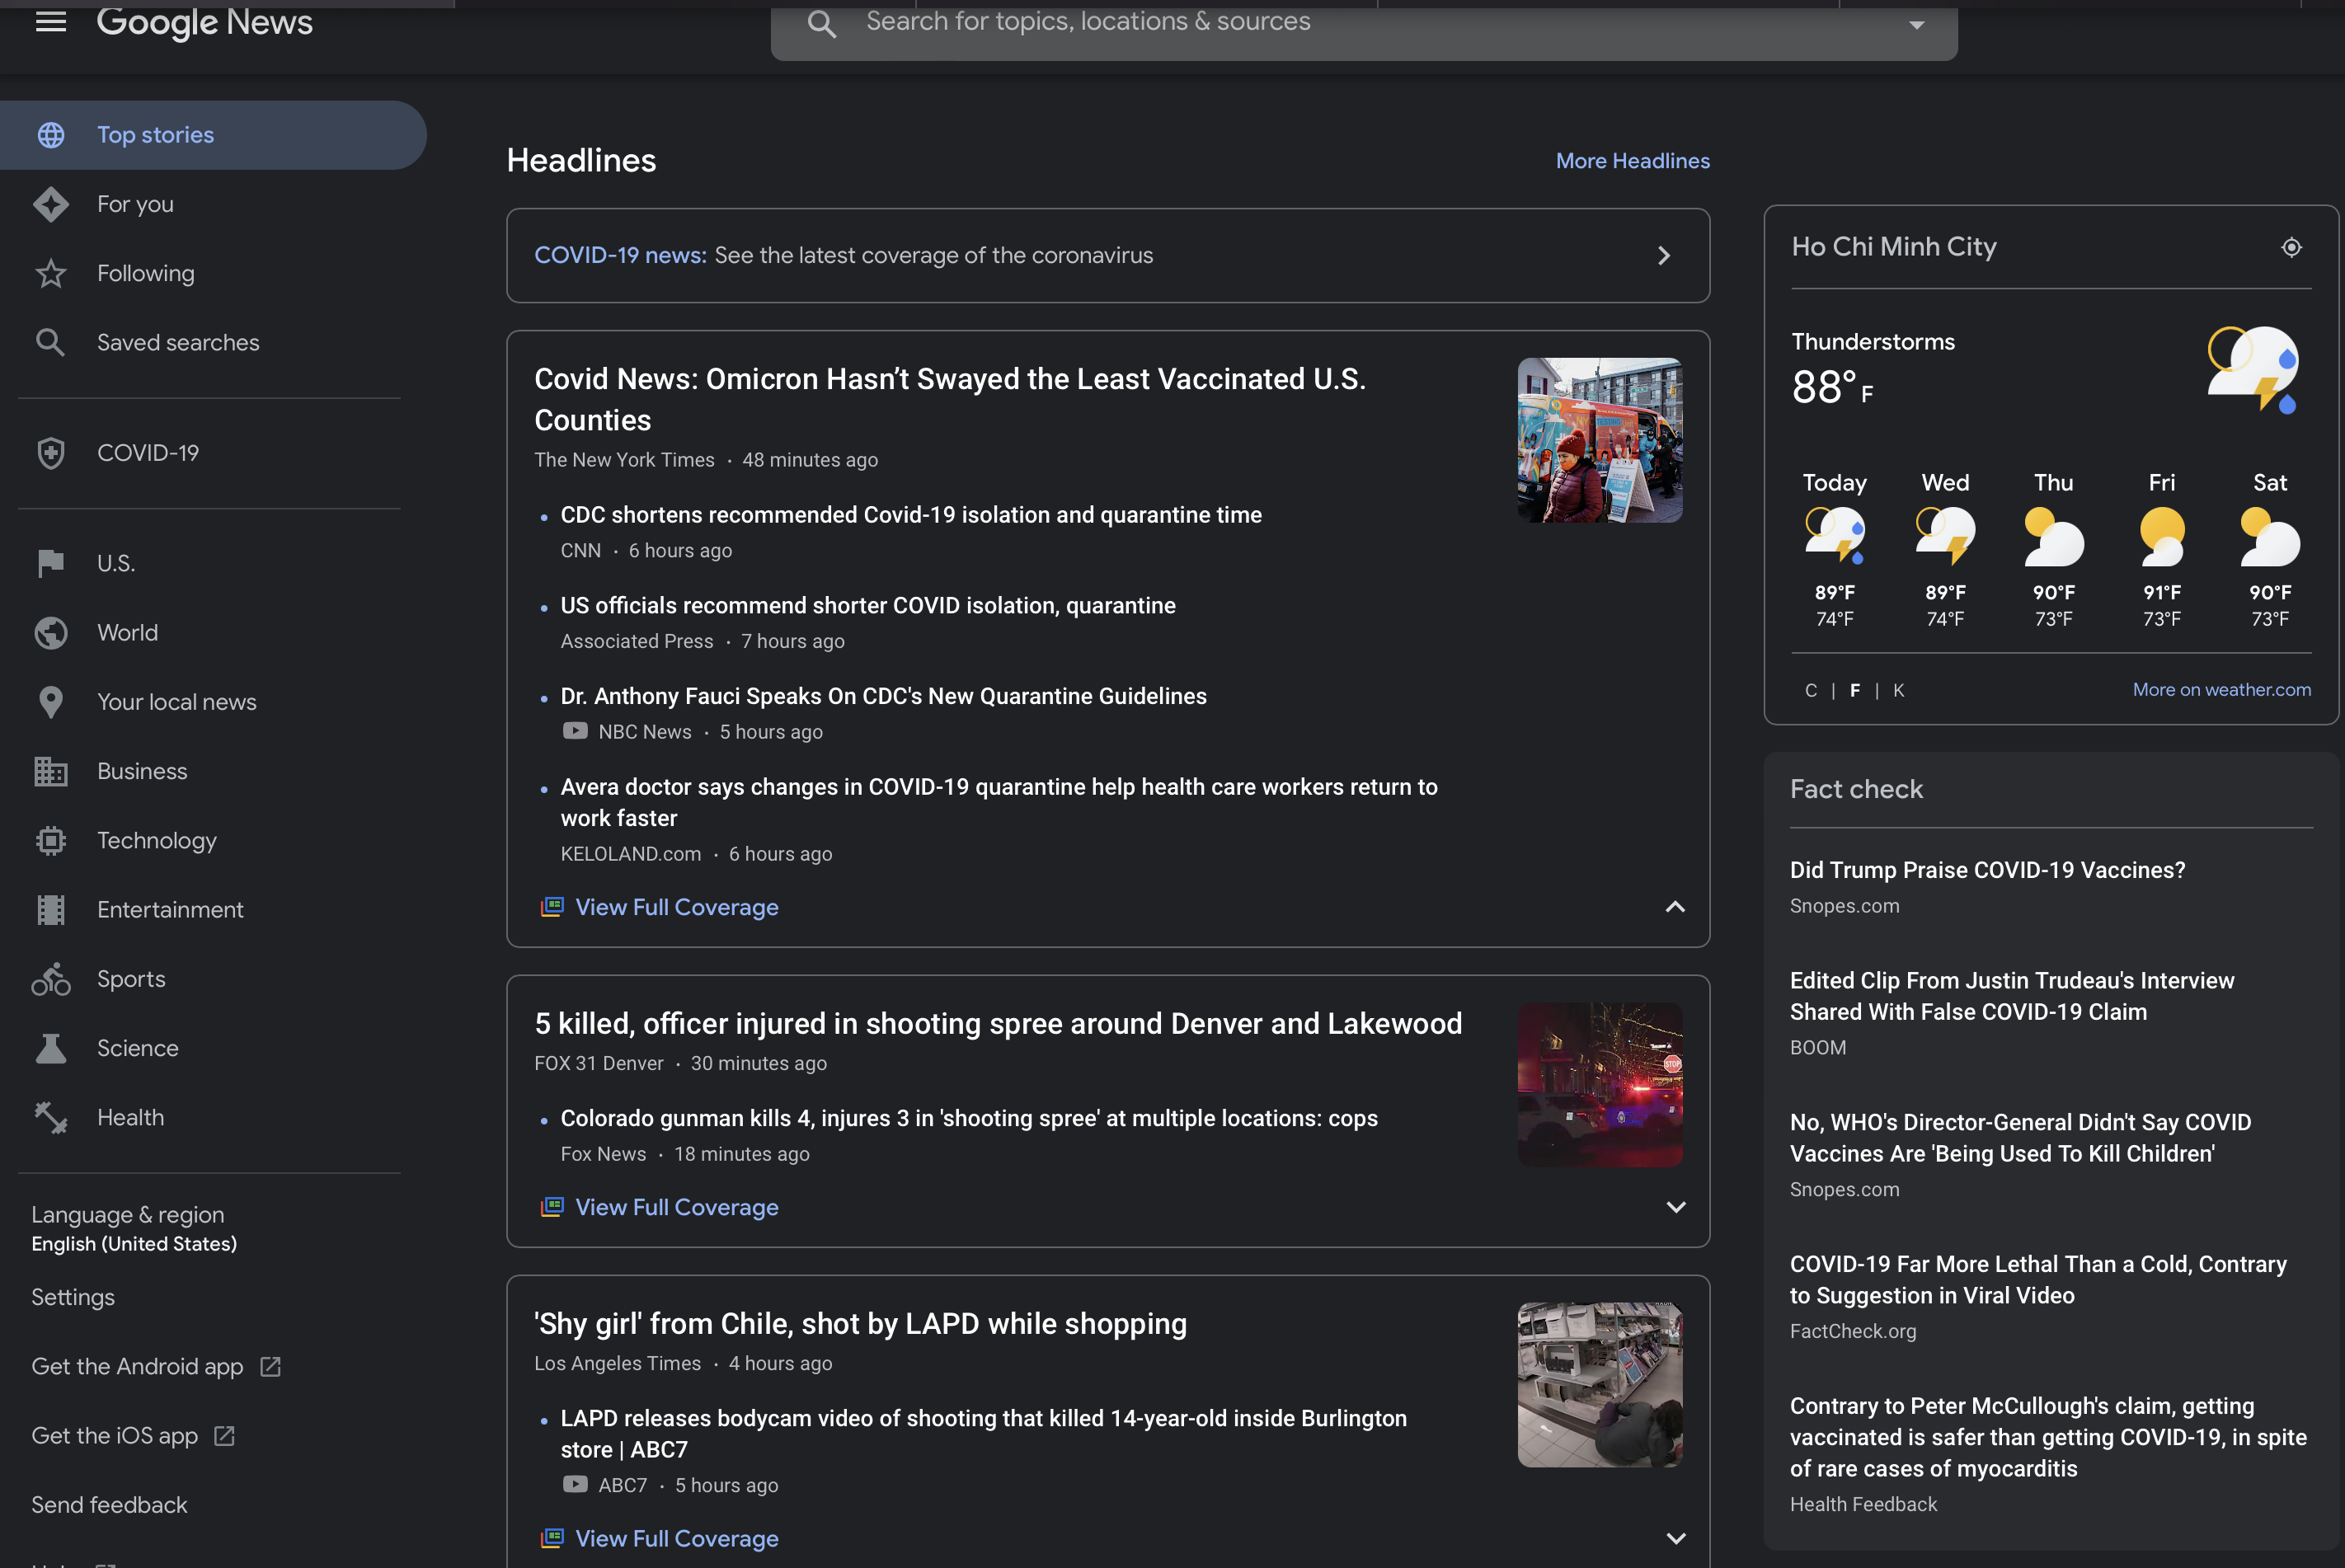Click the Sports bicycle icon in sidebar
The image size is (2345, 1568).
[51, 979]
